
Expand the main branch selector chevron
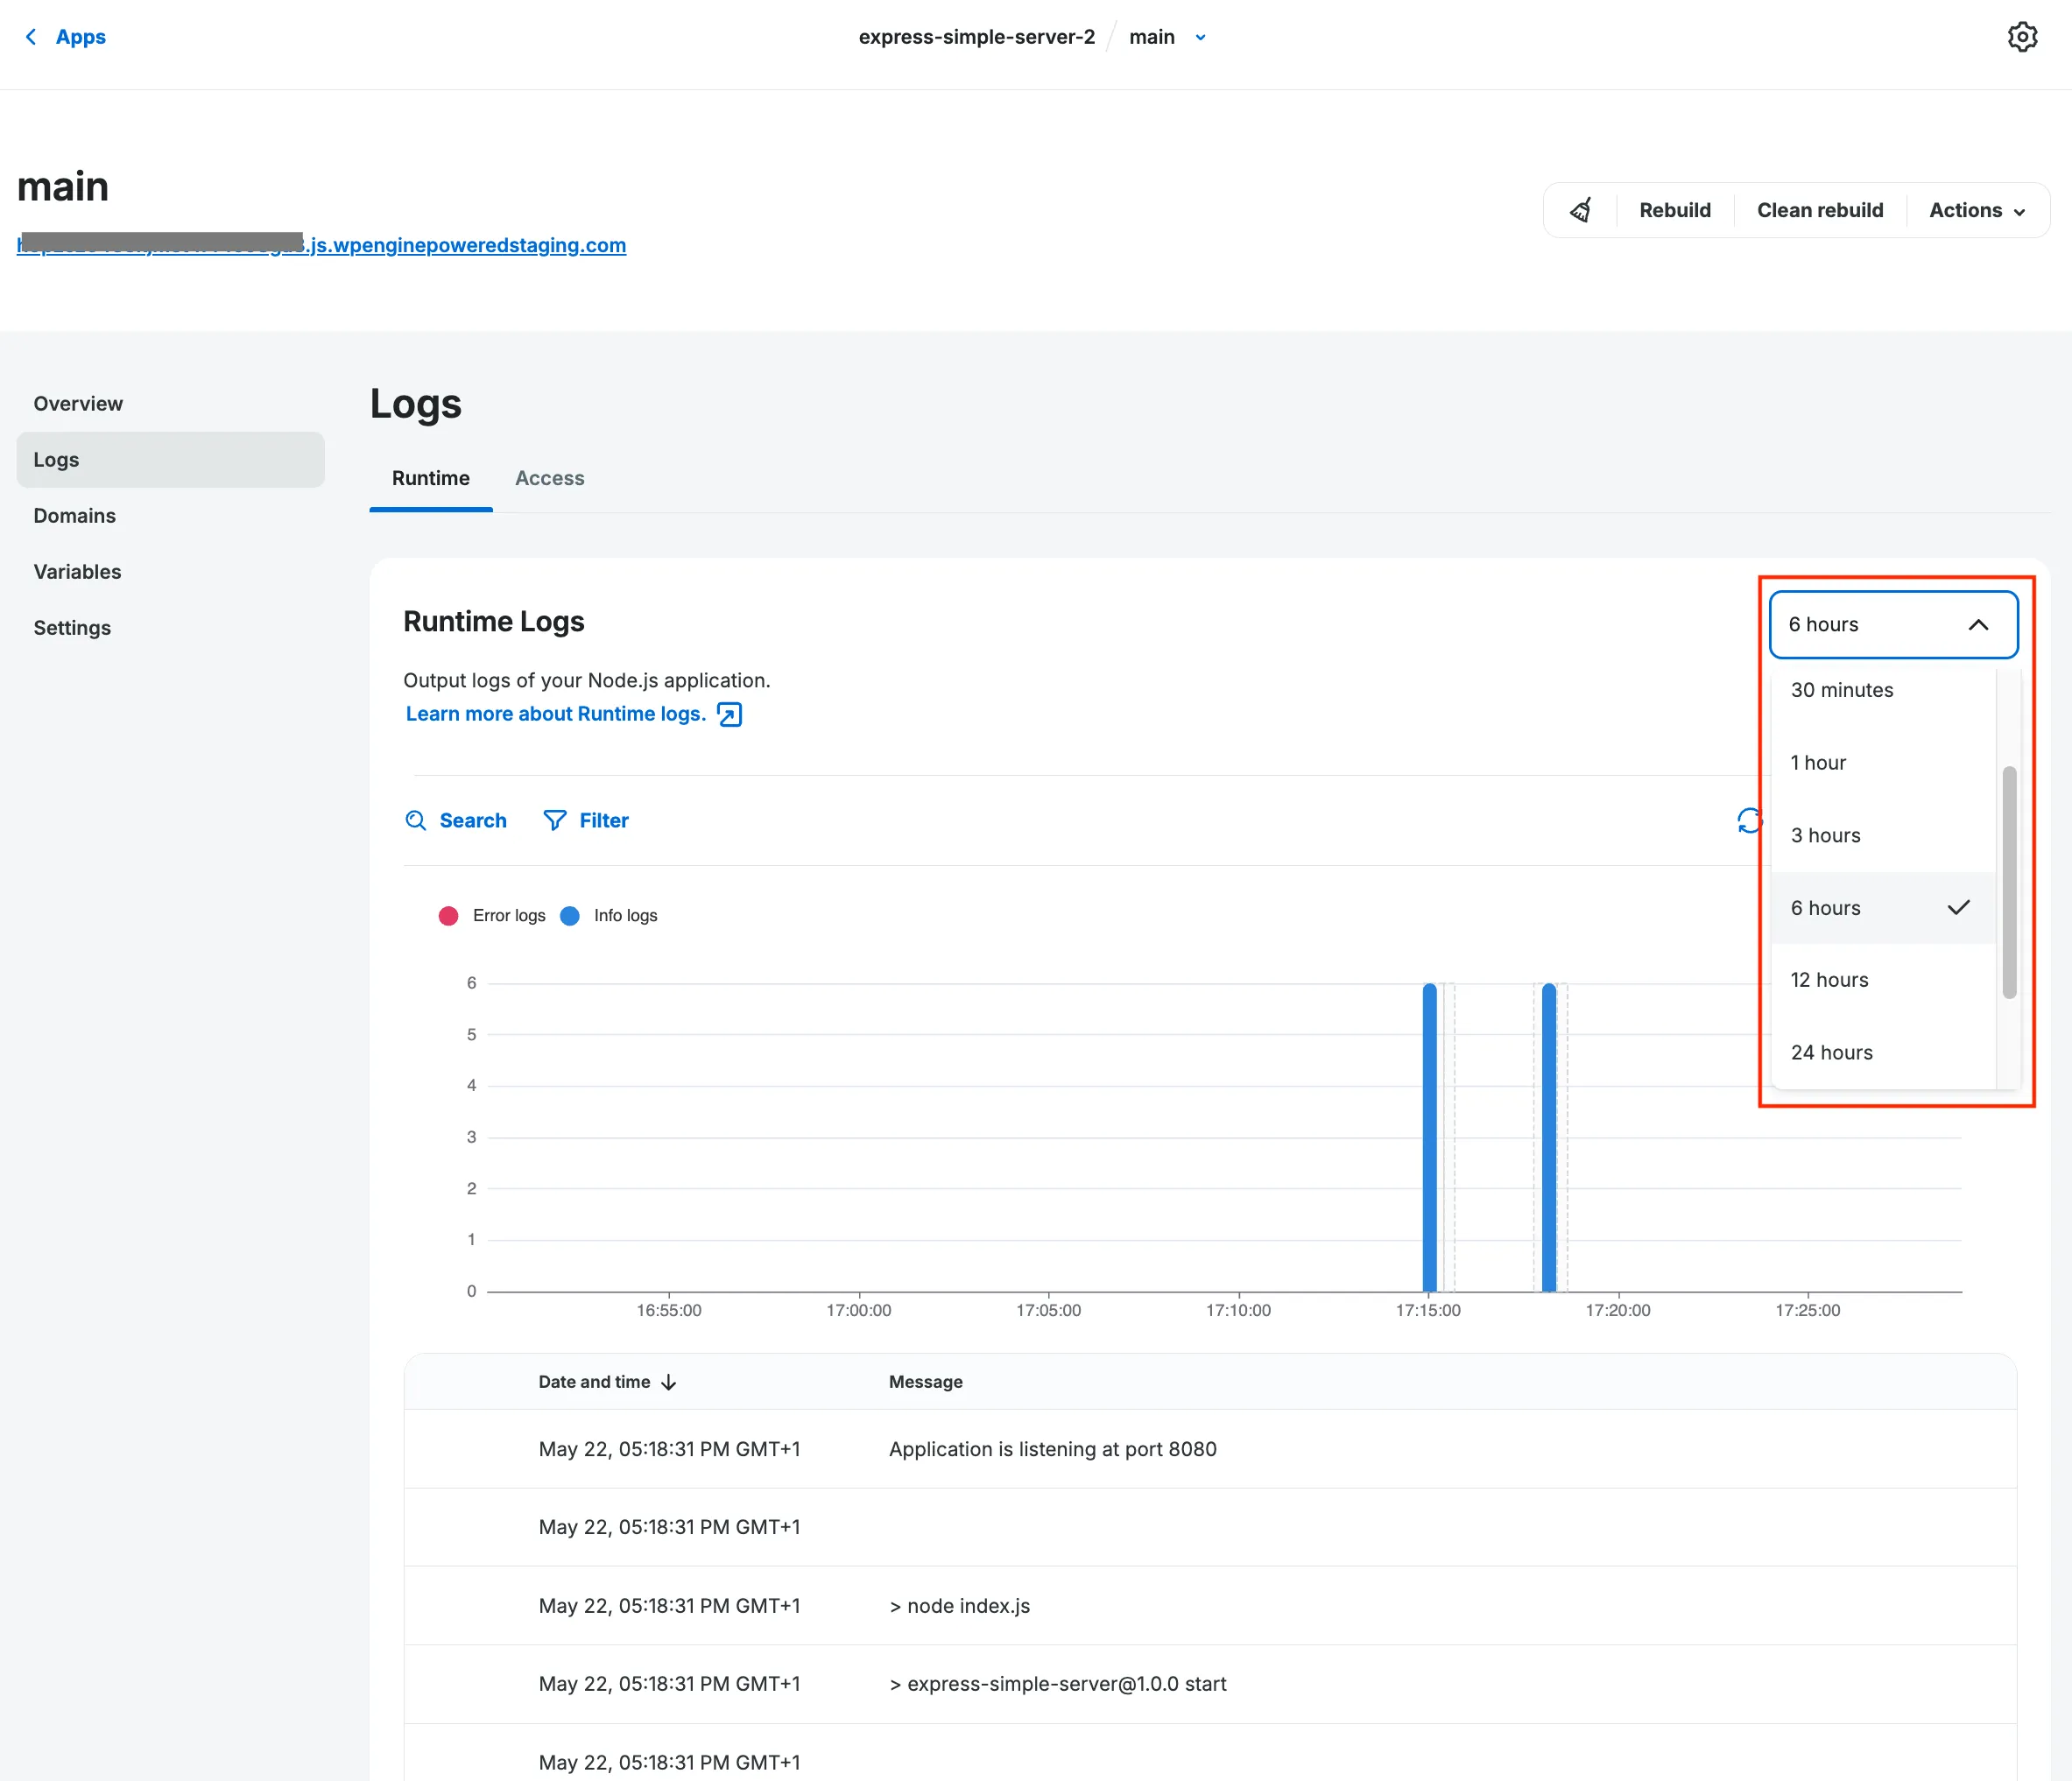[x=1200, y=37]
